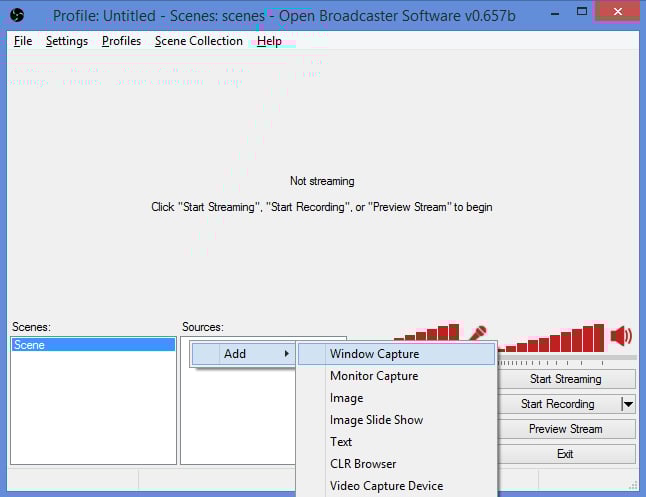Minimize the OBS window

point(555,14)
